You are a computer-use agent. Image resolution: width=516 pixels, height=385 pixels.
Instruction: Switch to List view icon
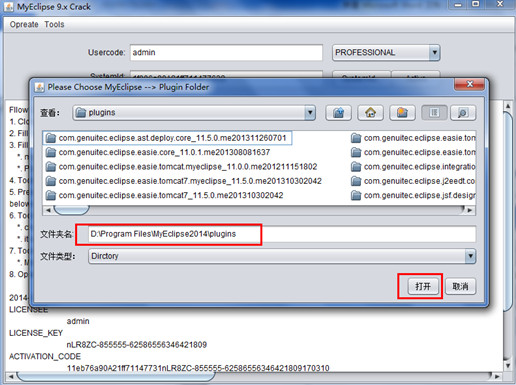(x=434, y=113)
